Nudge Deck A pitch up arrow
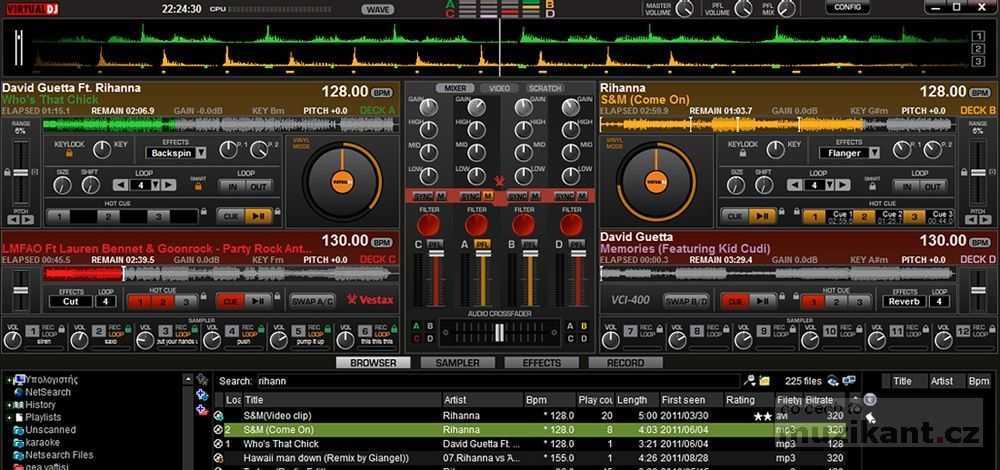This screenshot has width=1000, height=470. tap(28, 220)
